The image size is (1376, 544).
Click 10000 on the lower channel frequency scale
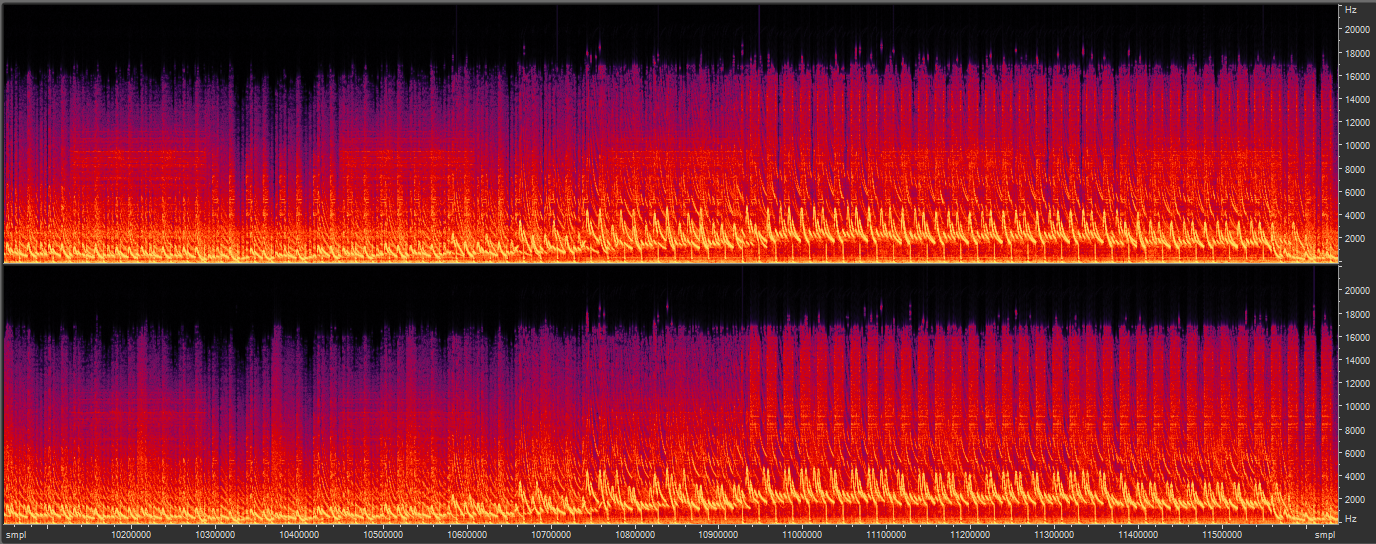coord(1357,407)
